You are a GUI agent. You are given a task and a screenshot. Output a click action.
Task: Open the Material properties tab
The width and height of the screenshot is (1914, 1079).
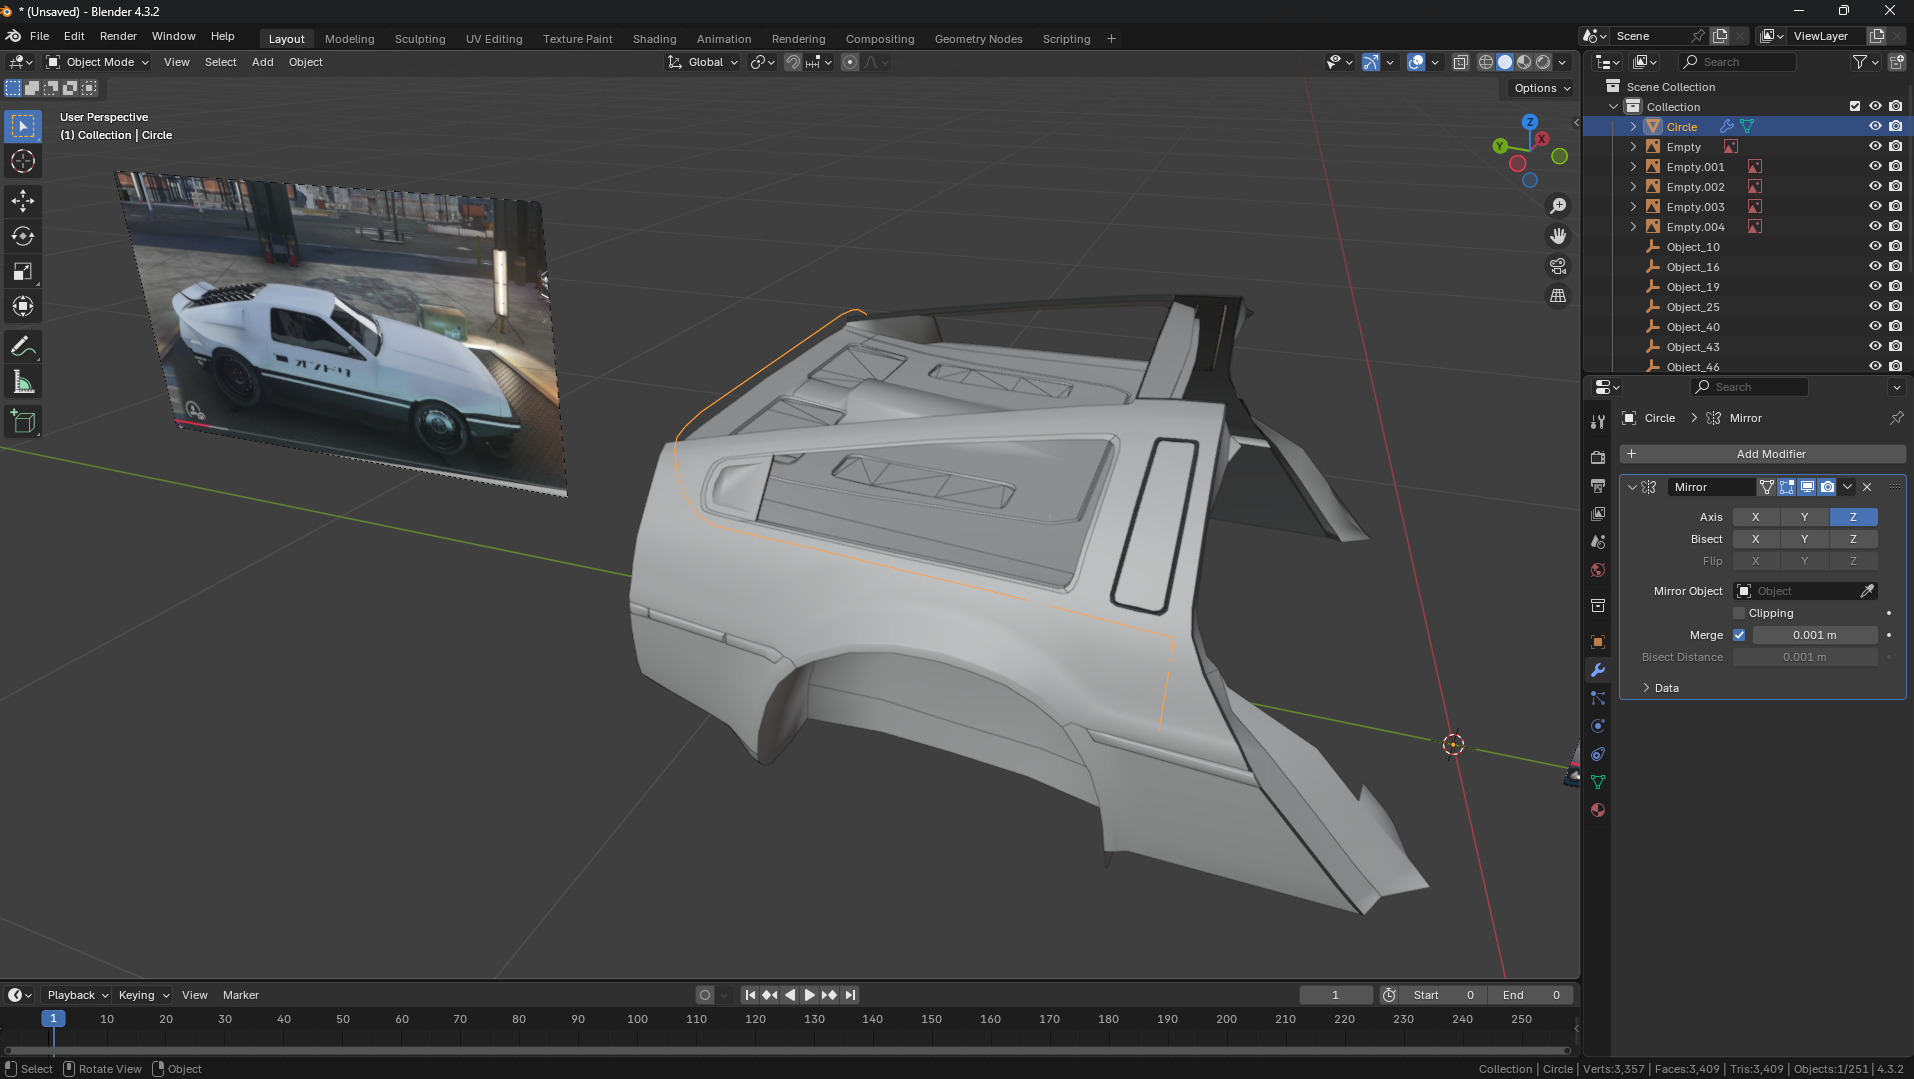point(1598,810)
